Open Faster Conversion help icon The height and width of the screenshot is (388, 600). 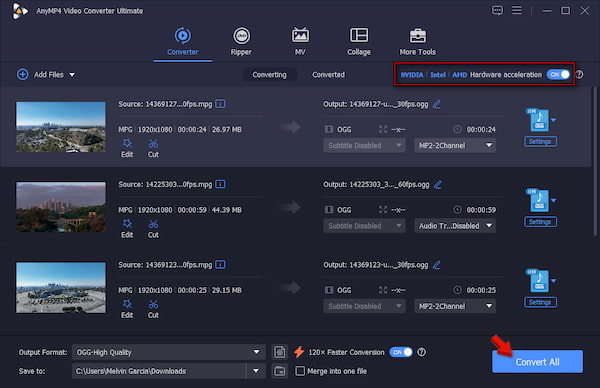coord(421,352)
